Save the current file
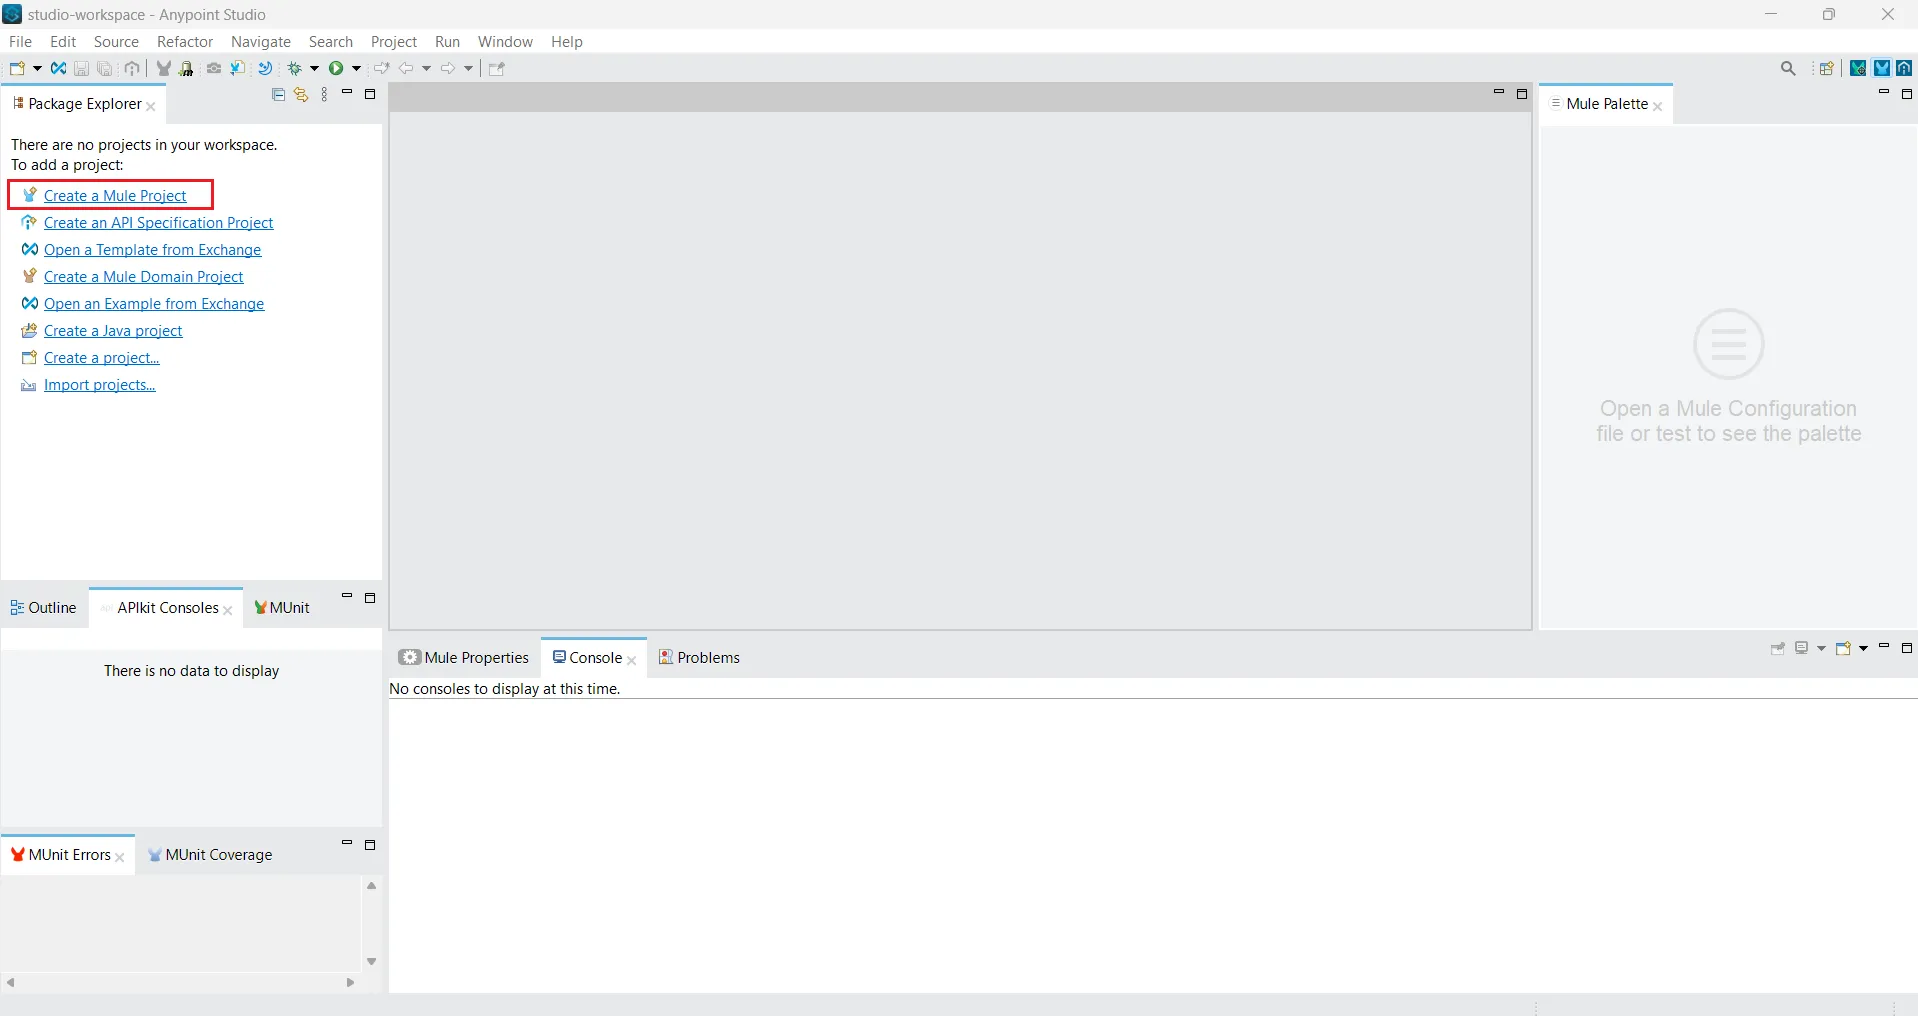 tap(81, 67)
